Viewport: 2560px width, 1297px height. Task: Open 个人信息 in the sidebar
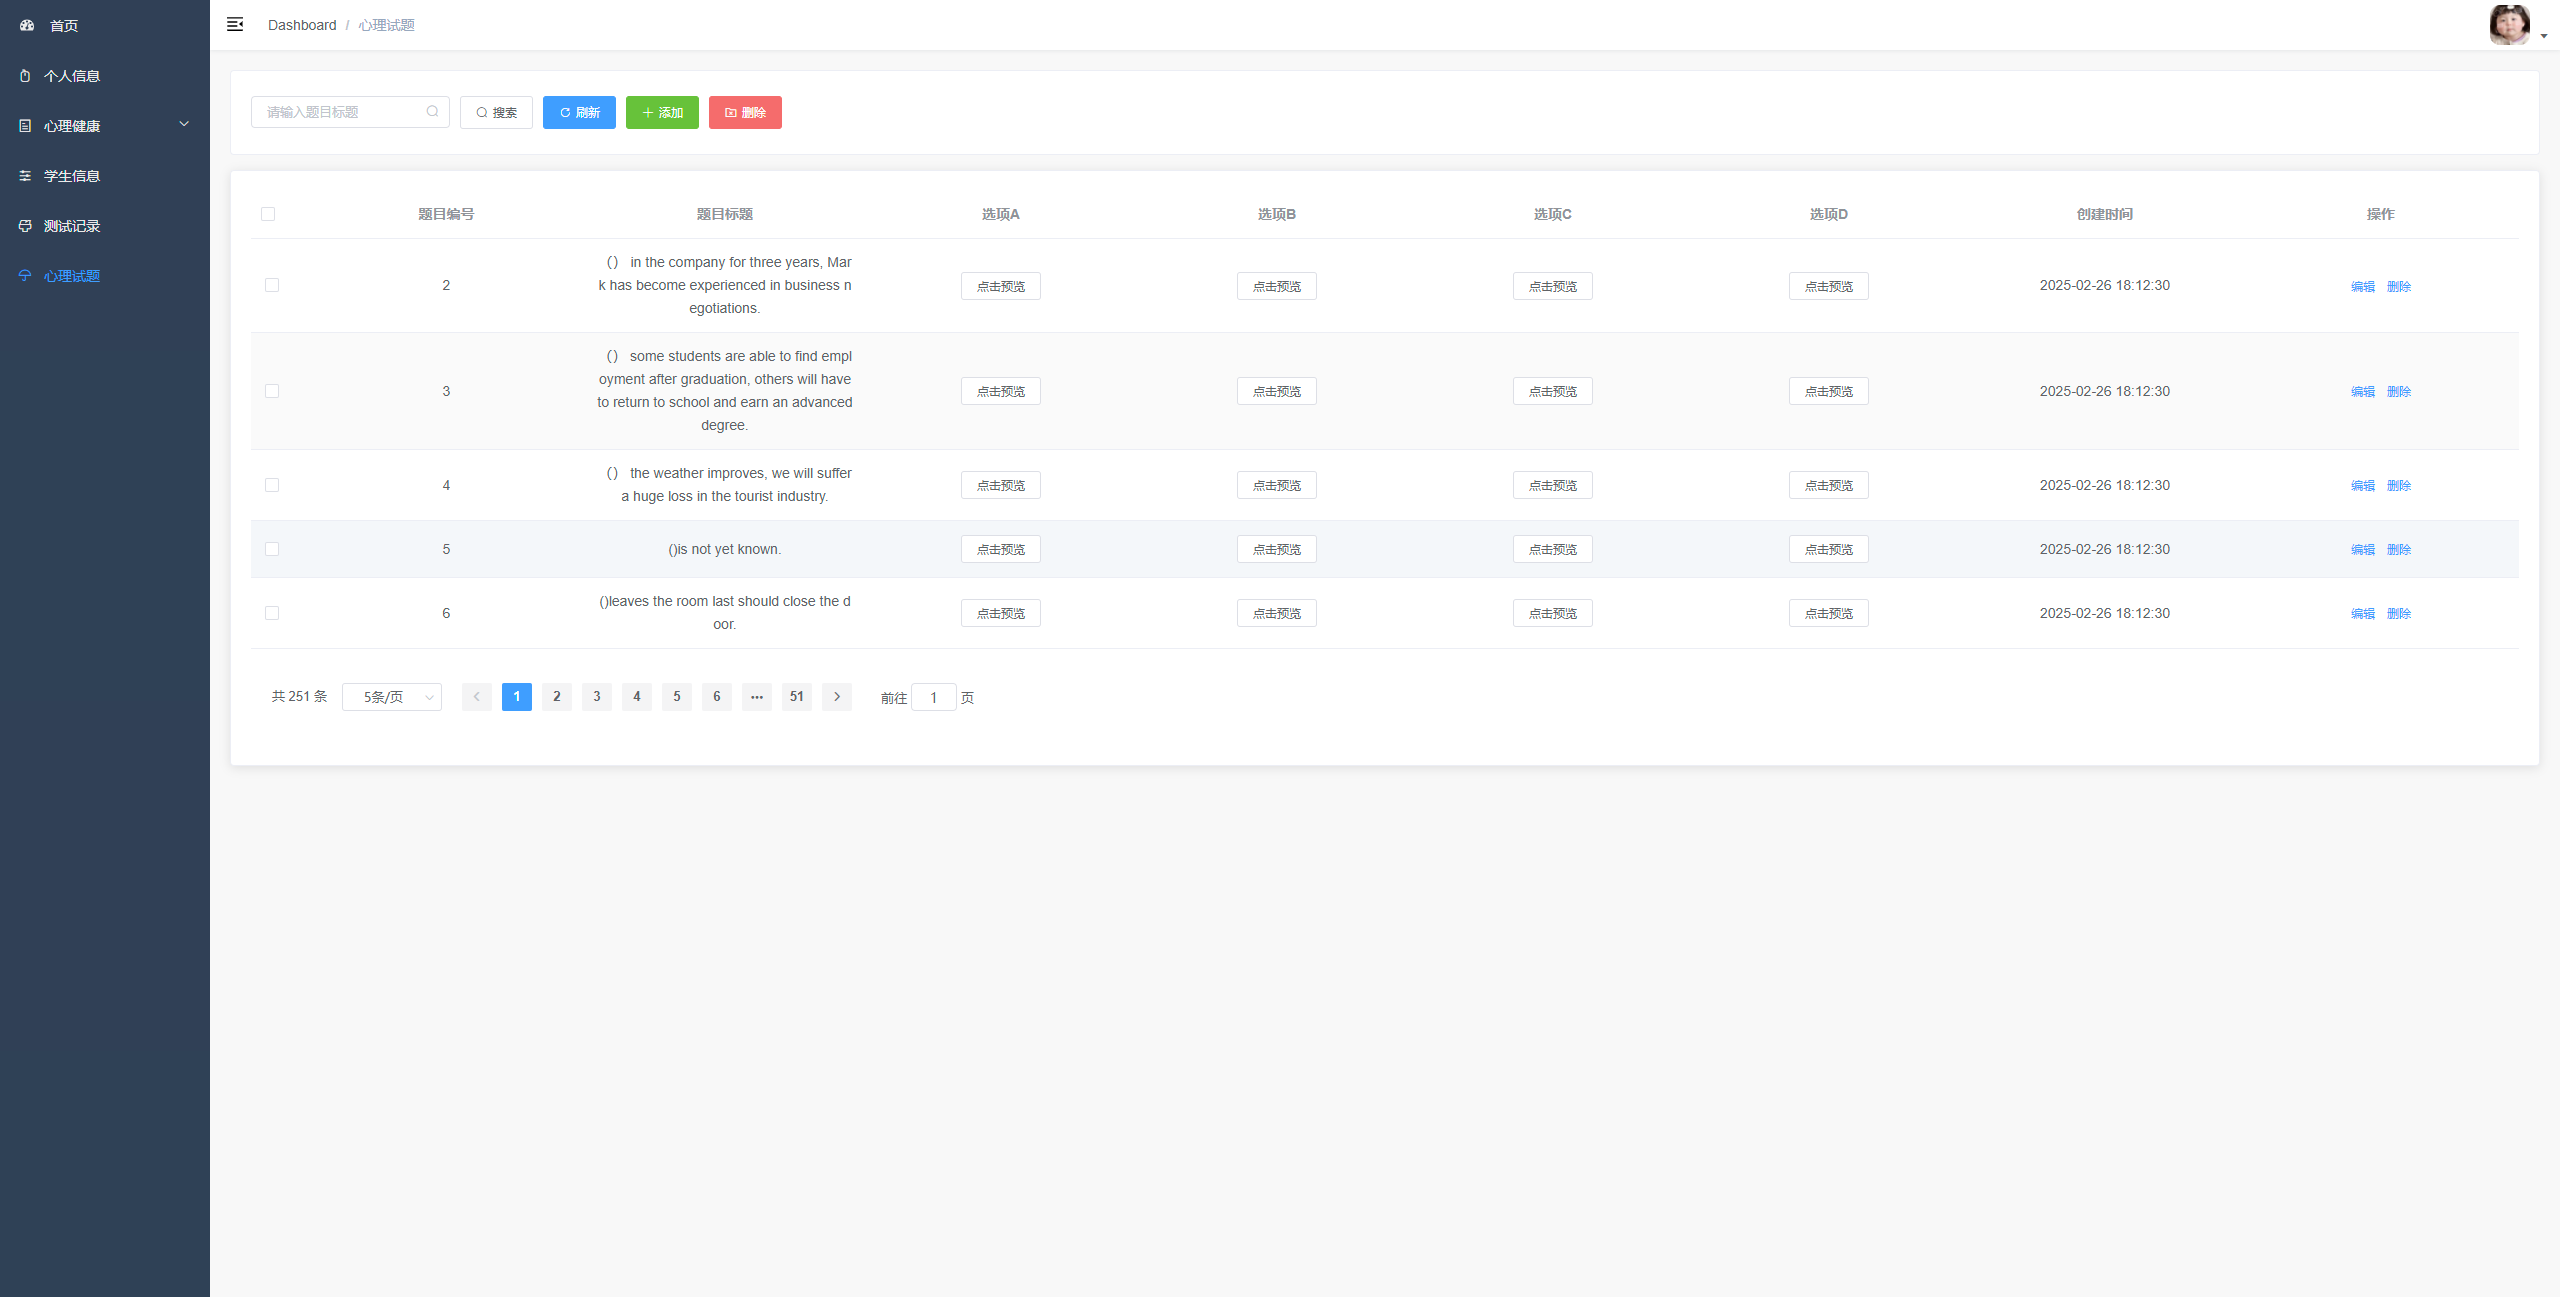[x=105, y=76]
